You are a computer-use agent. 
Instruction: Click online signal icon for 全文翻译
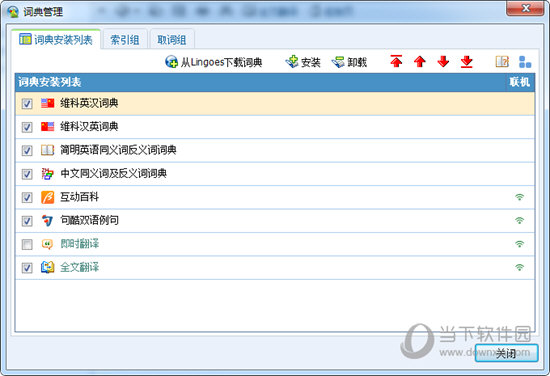click(519, 268)
